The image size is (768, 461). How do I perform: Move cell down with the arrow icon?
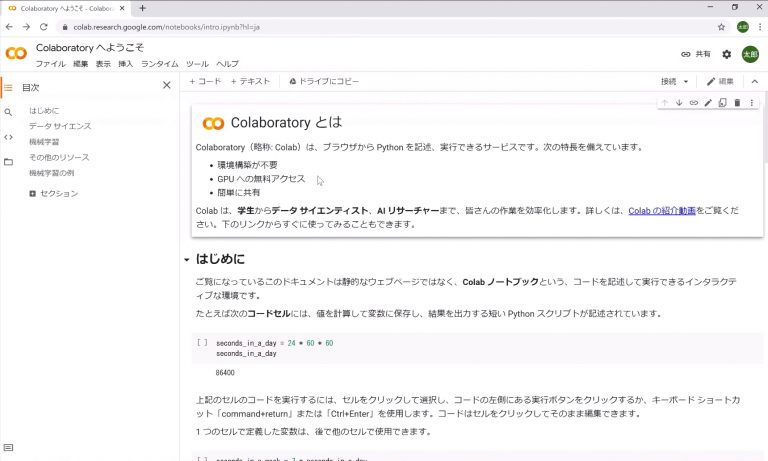(x=679, y=102)
